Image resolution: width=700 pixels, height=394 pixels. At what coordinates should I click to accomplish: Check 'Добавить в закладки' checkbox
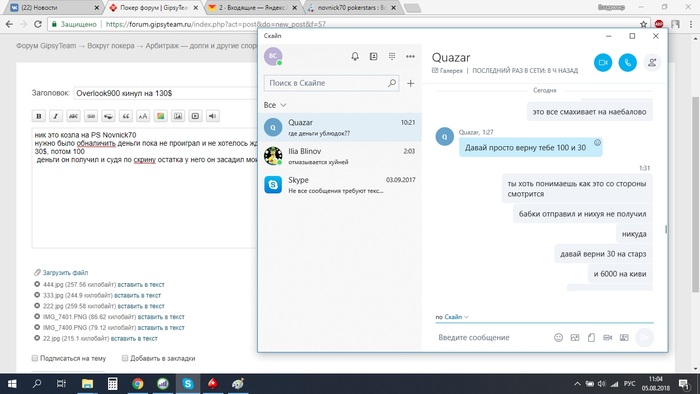(125, 358)
